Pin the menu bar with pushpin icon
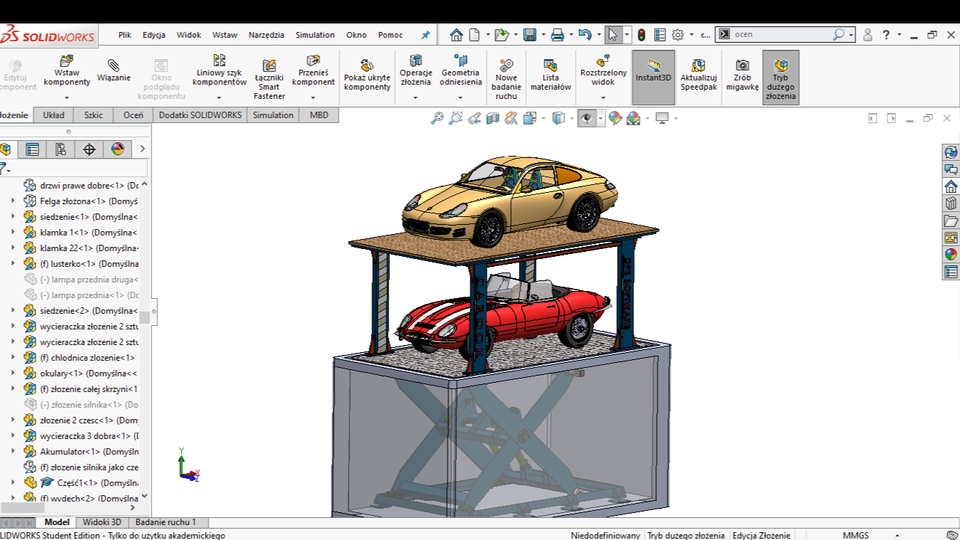960x540 pixels. pos(426,35)
